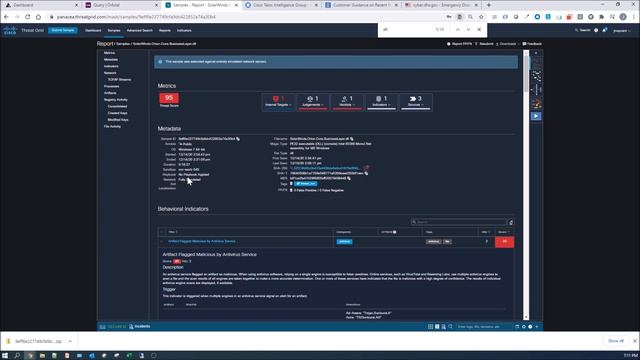The width and height of the screenshot is (640, 360).
Task: Close the find-in-page bar
Action: (x=479, y=29)
